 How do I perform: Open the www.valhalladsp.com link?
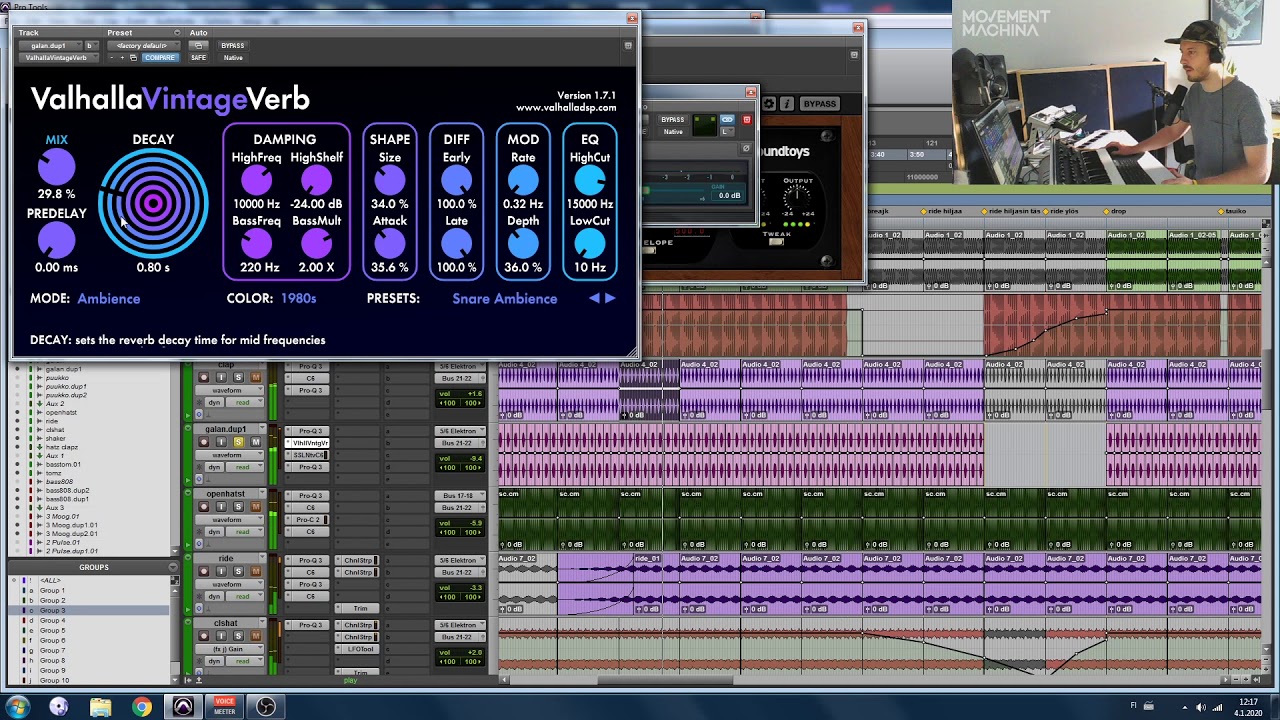click(566, 108)
